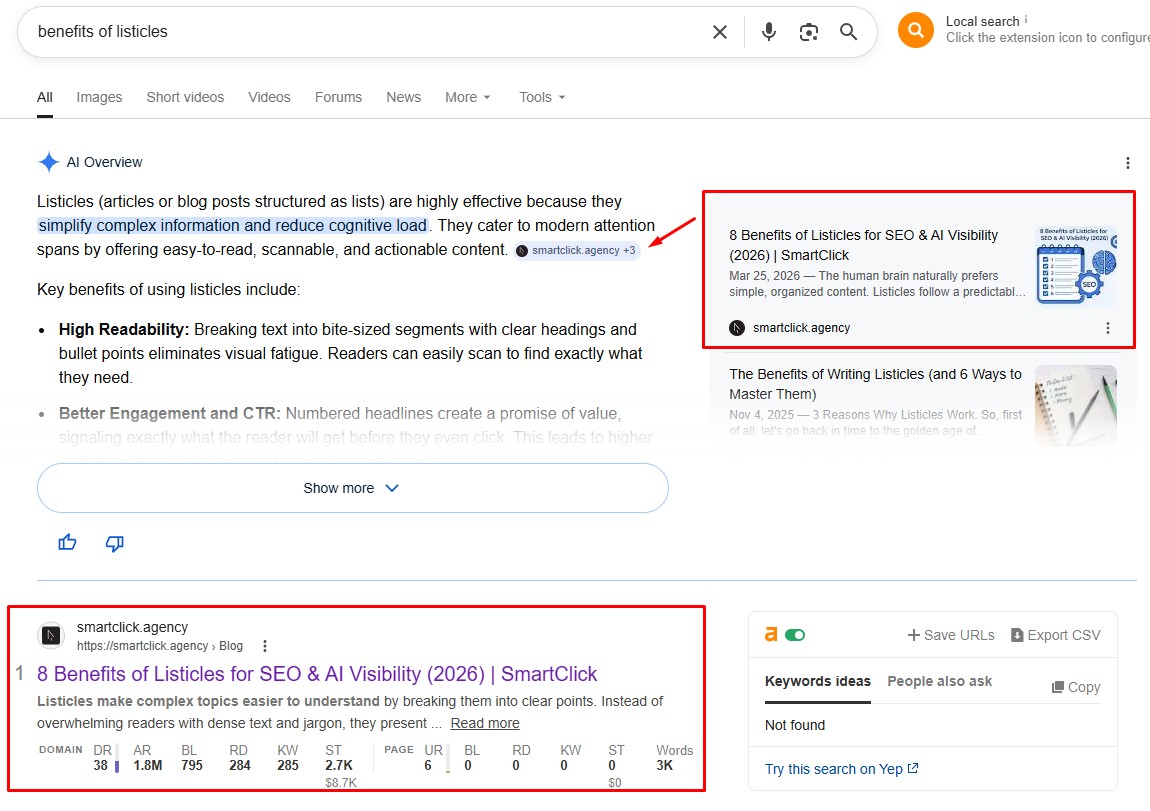Open the More search filters dropdown
1150x811 pixels.
468,98
